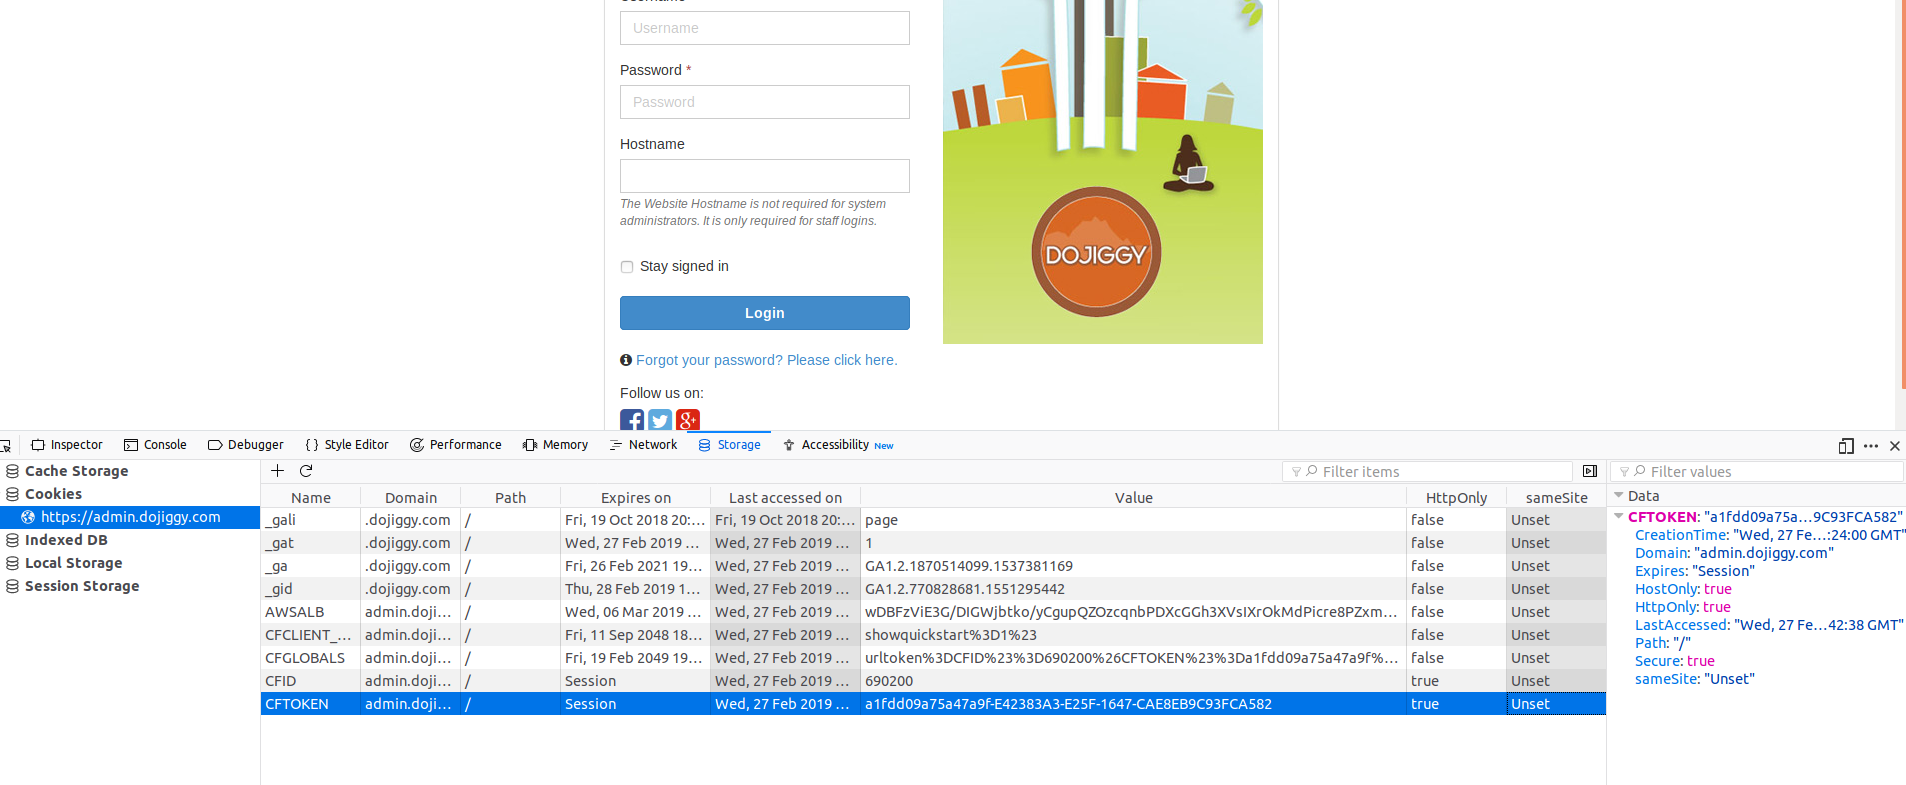
Task: Activate the element picker icon in devtools
Action: [5, 446]
